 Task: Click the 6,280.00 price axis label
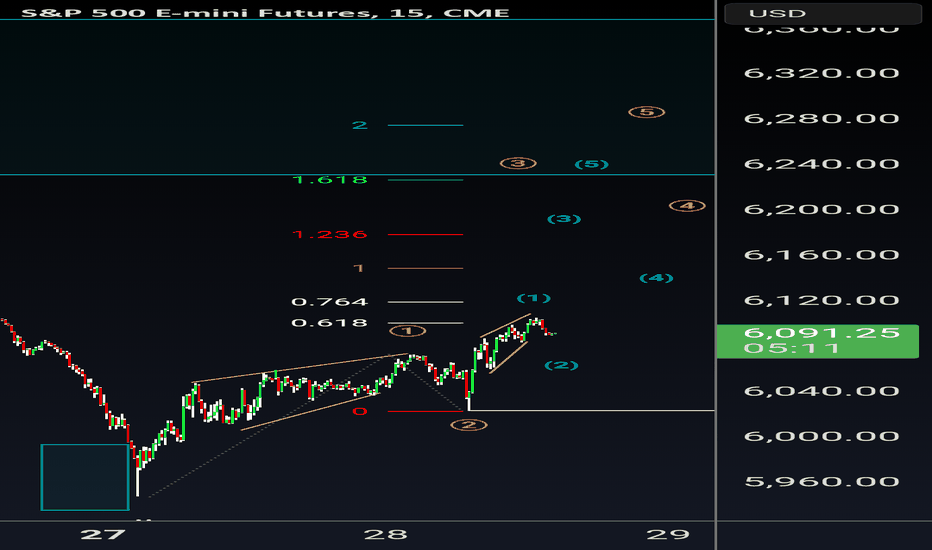coord(821,118)
